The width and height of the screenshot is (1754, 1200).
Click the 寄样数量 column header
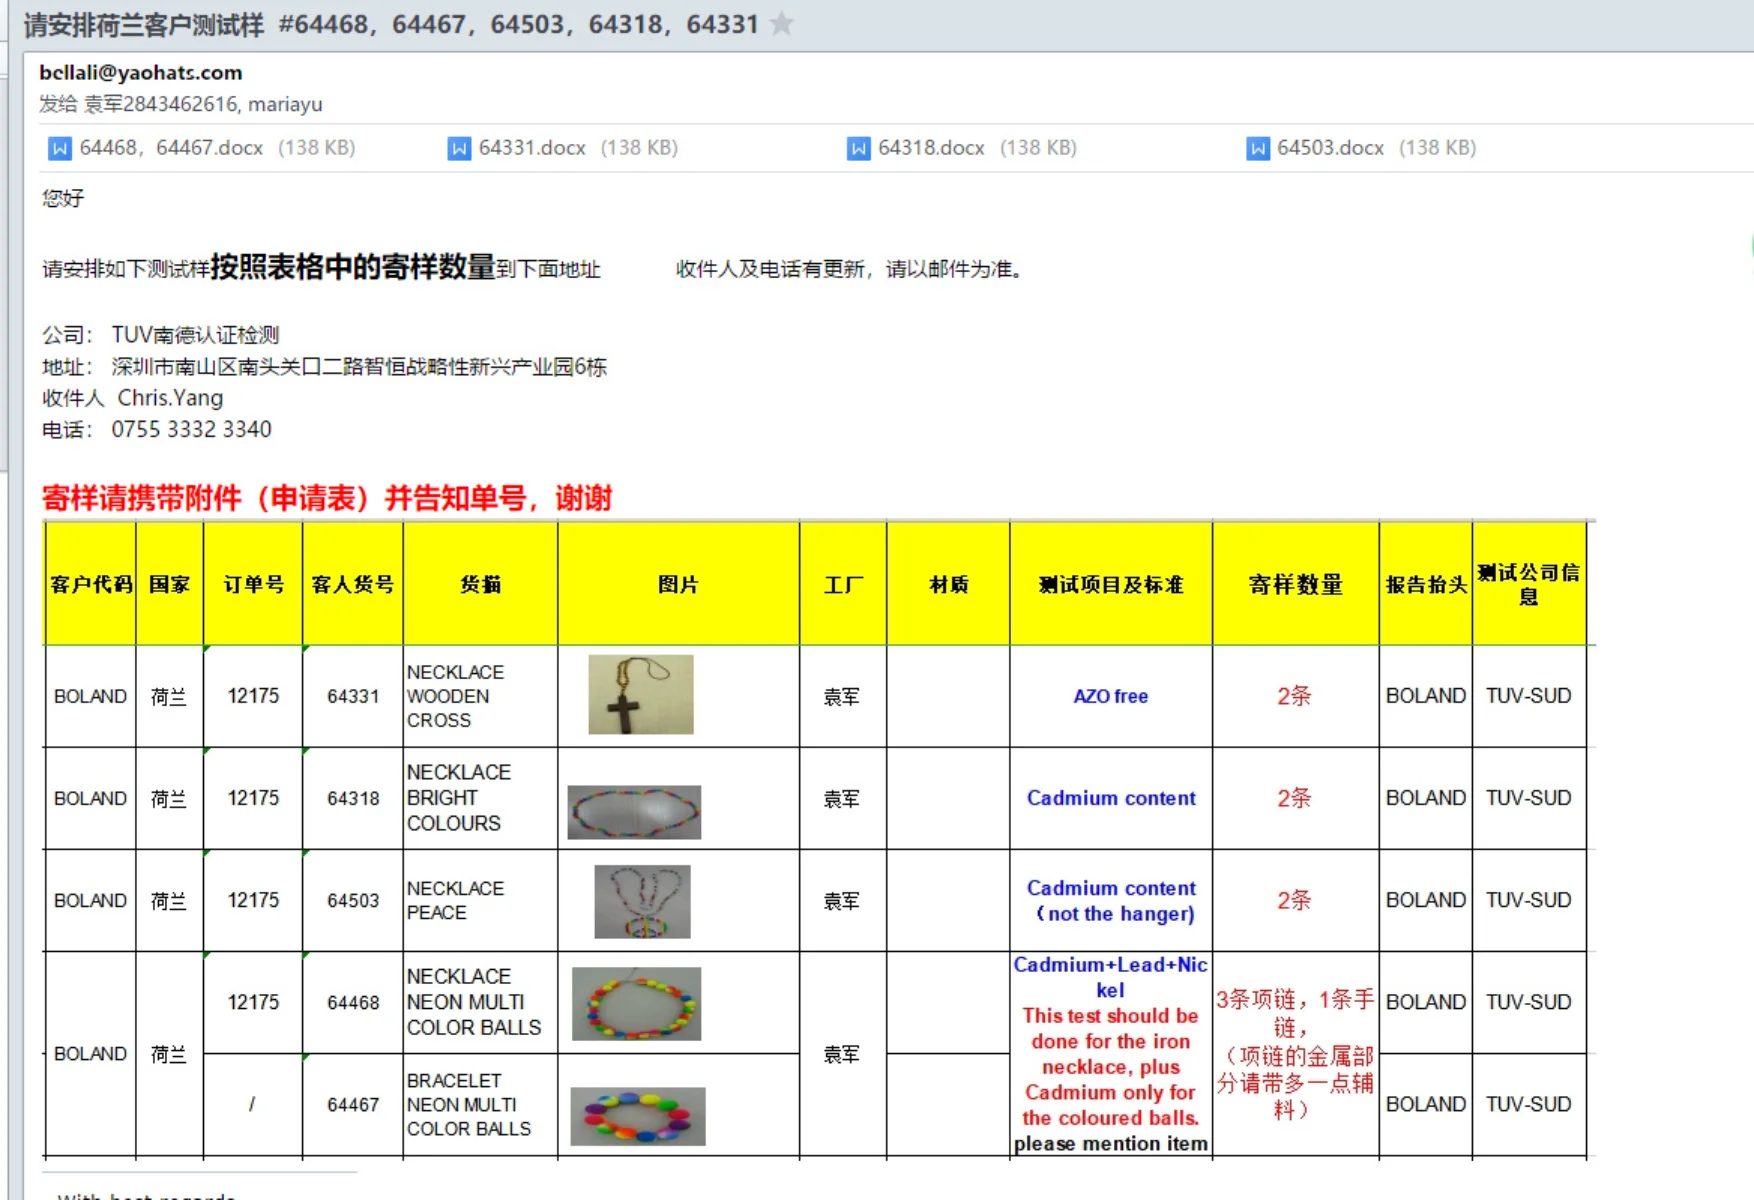click(x=1296, y=584)
